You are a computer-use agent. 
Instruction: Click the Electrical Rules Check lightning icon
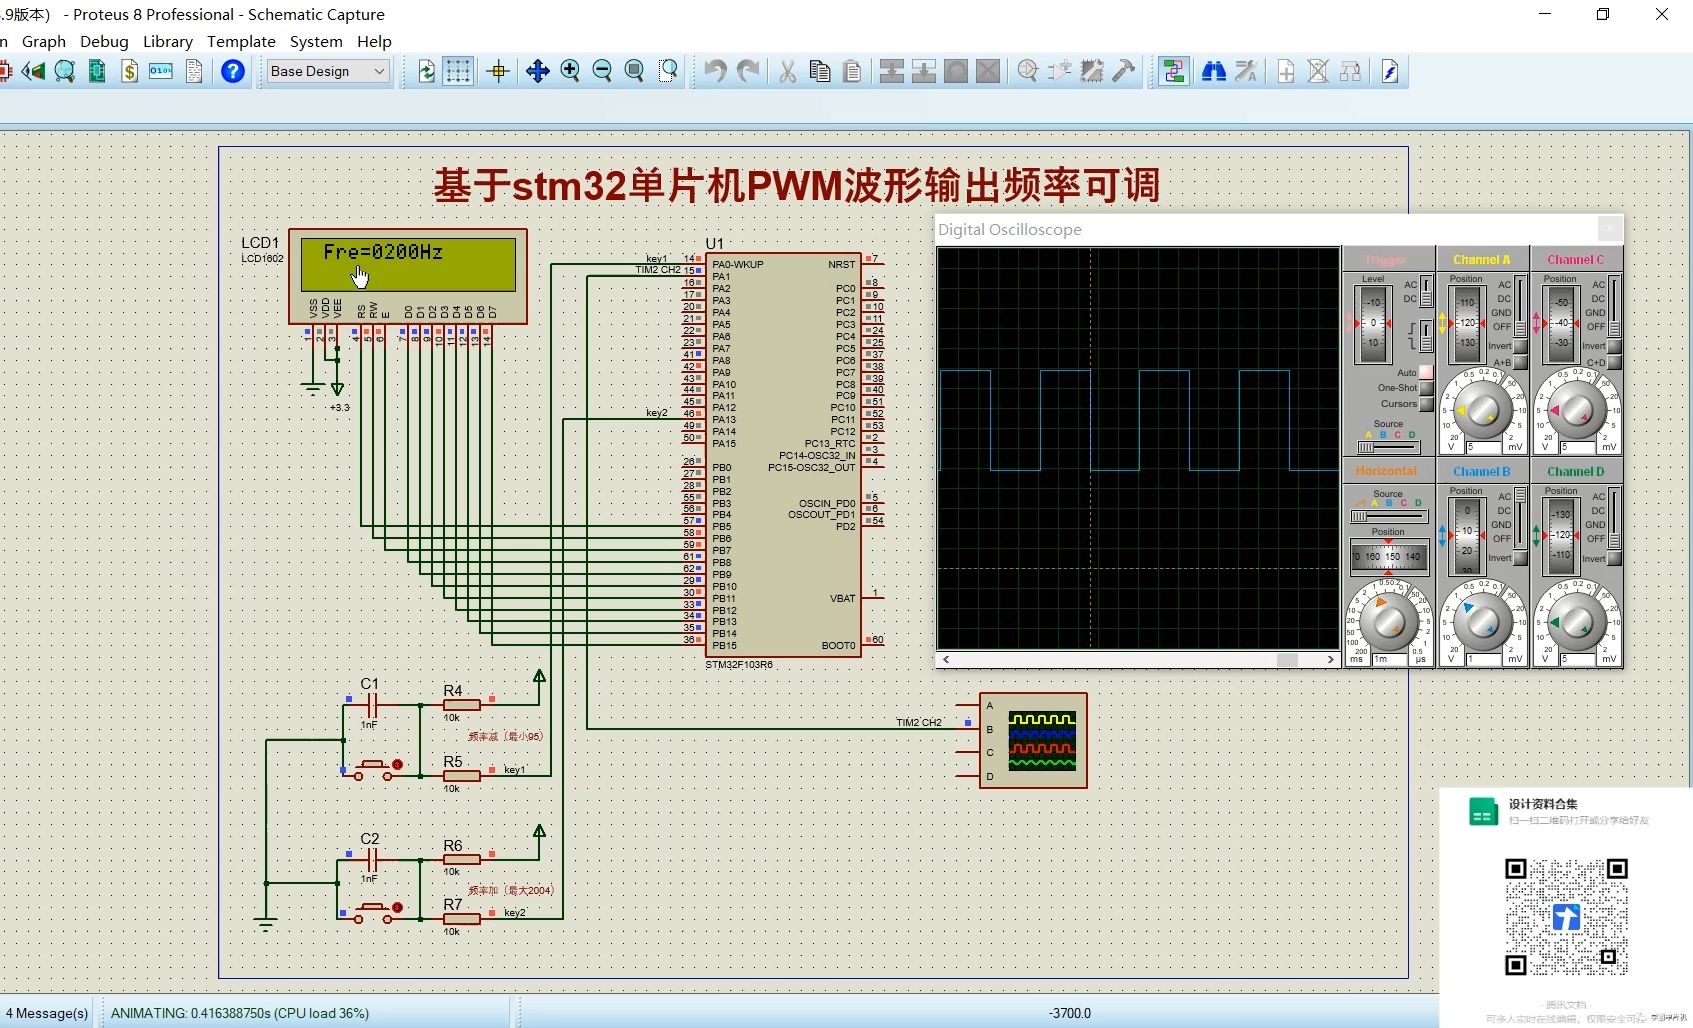click(1390, 71)
